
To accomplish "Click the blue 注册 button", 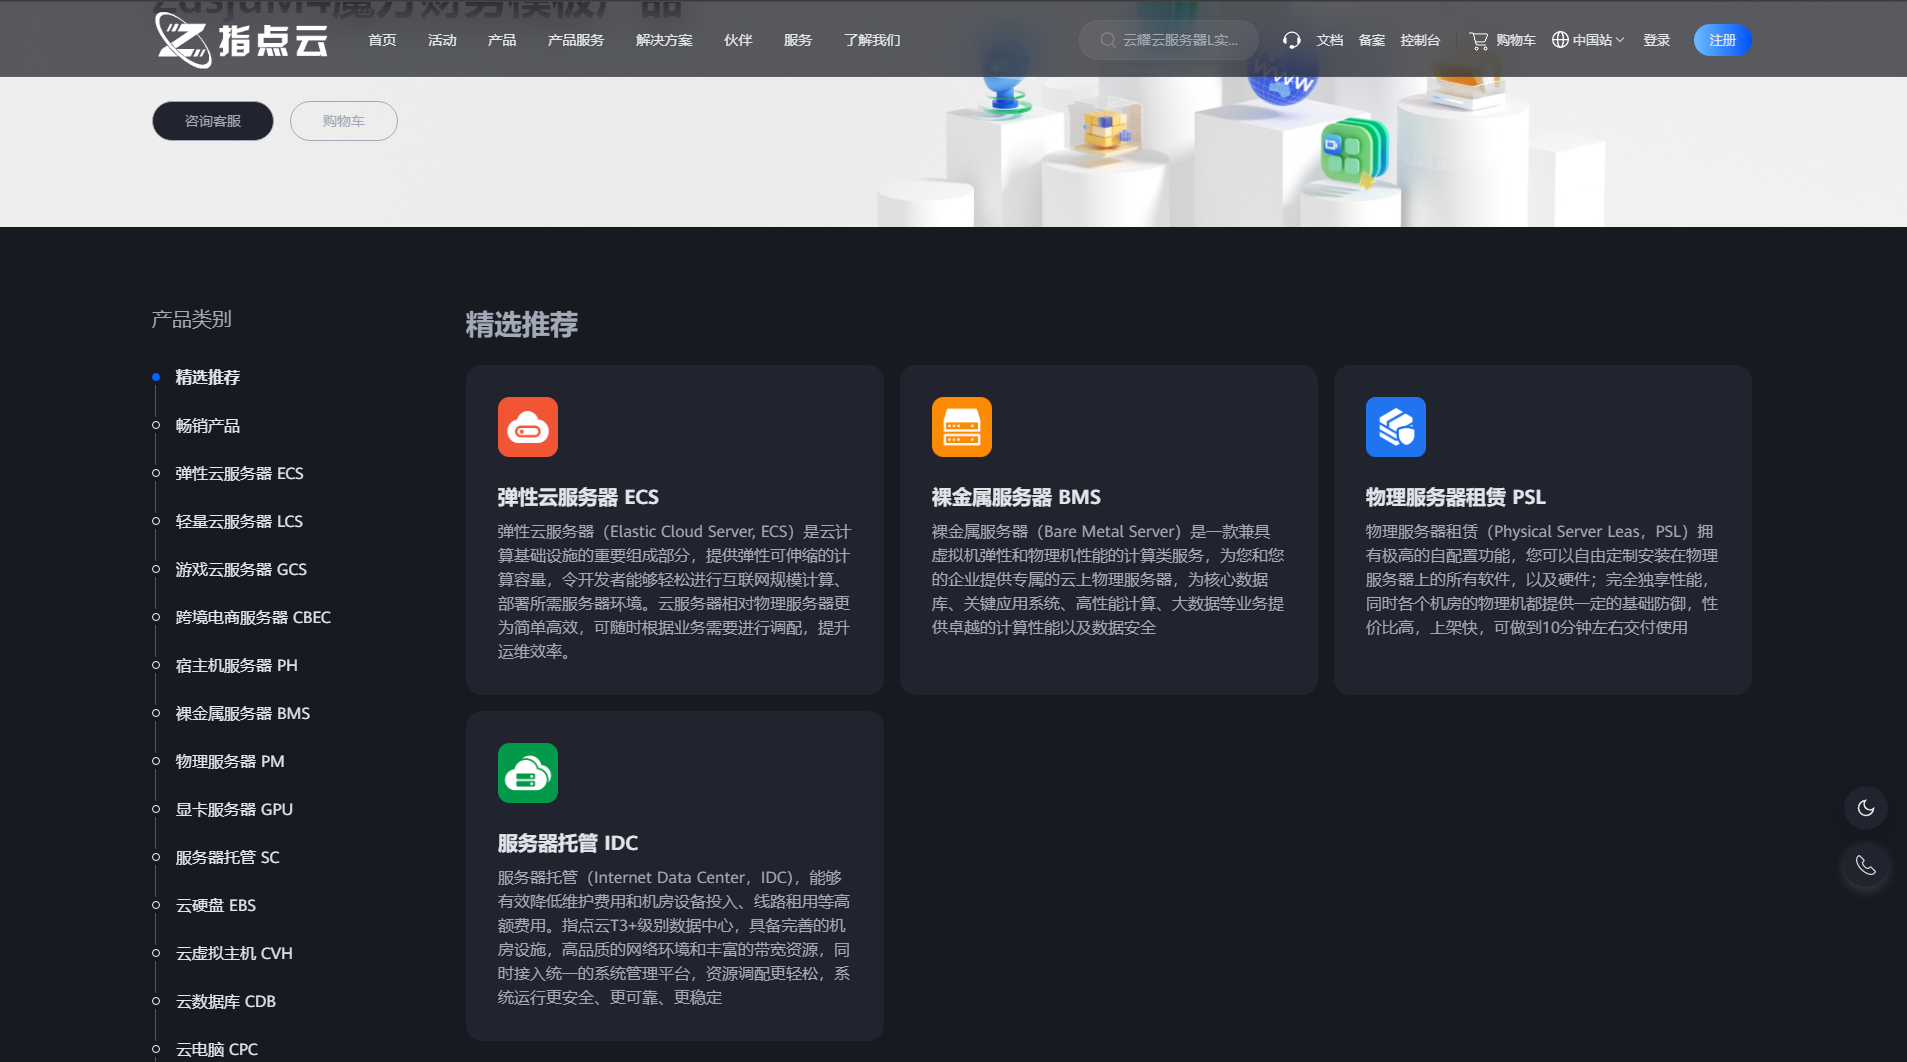I will tap(1722, 40).
